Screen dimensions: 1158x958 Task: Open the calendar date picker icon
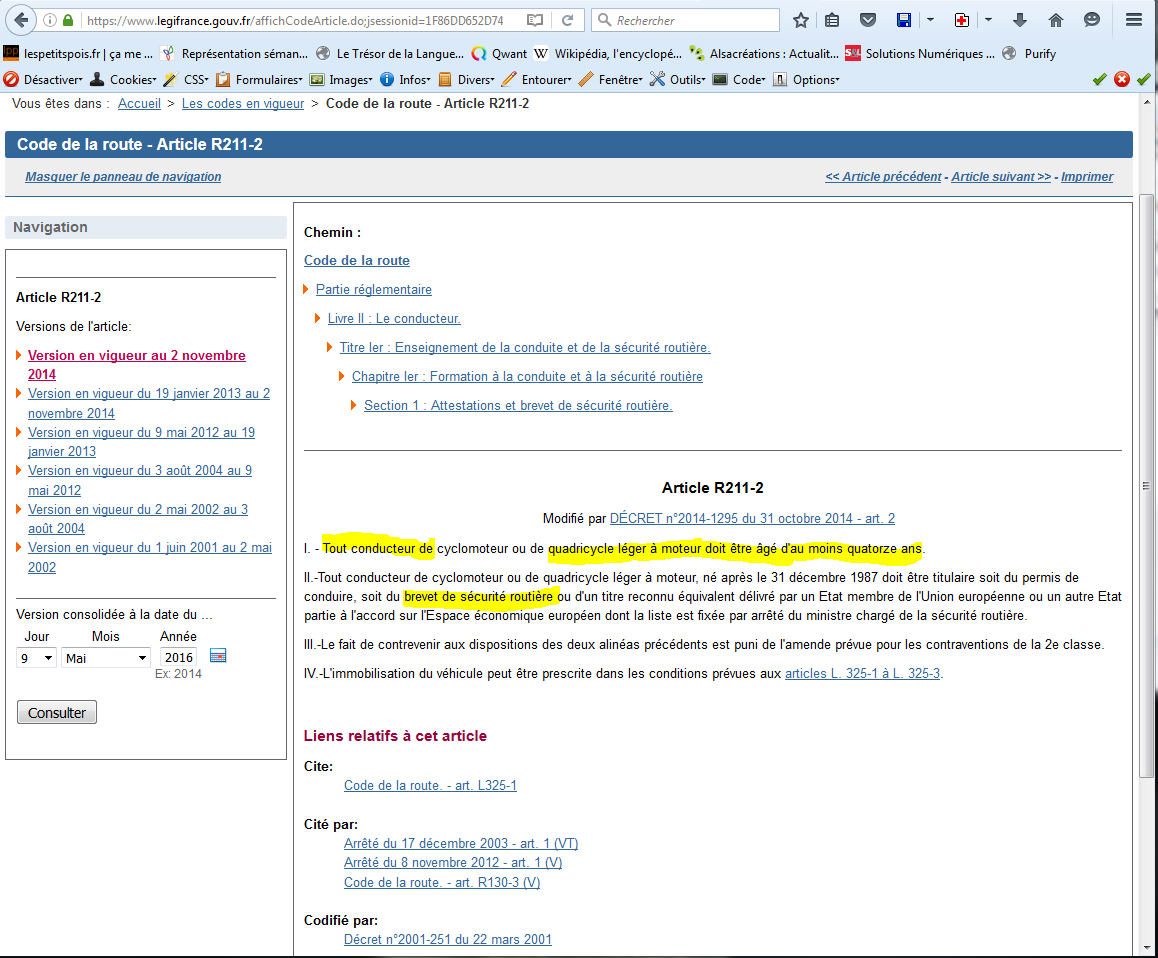[218, 656]
